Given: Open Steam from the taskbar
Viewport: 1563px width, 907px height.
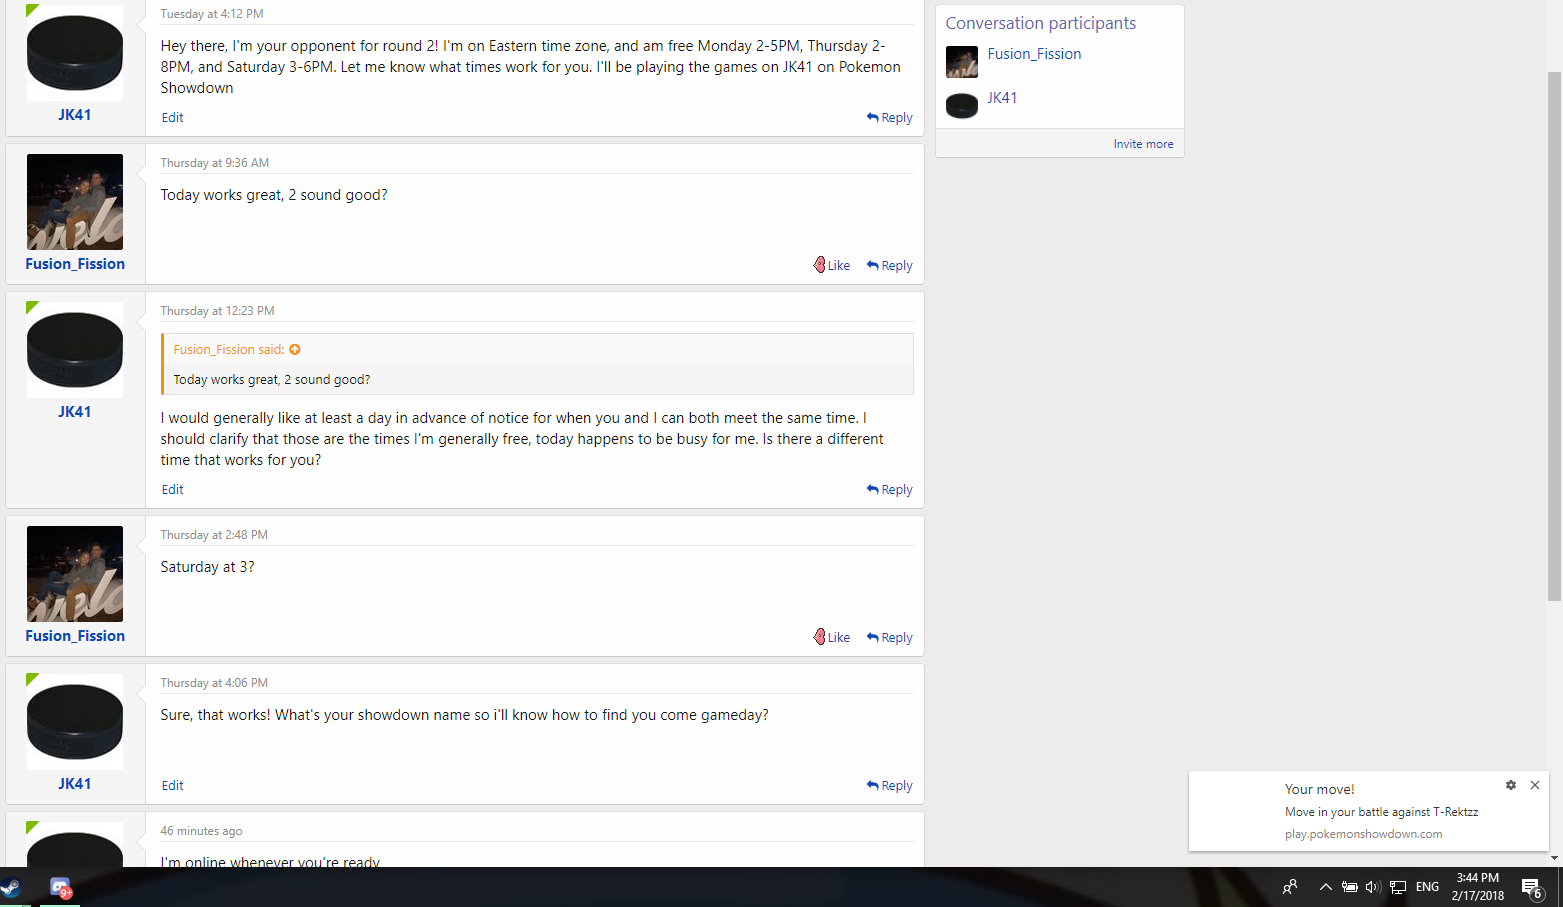Looking at the screenshot, I should pos(11,887).
